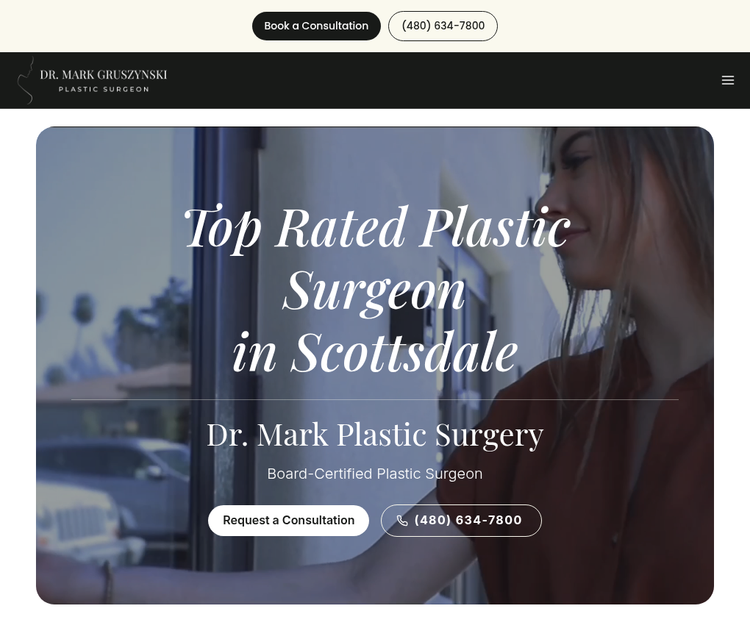The image size is (750, 628).
Task: Go home via Dr. Mark Gruszynski logo text
Action: [103, 75]
